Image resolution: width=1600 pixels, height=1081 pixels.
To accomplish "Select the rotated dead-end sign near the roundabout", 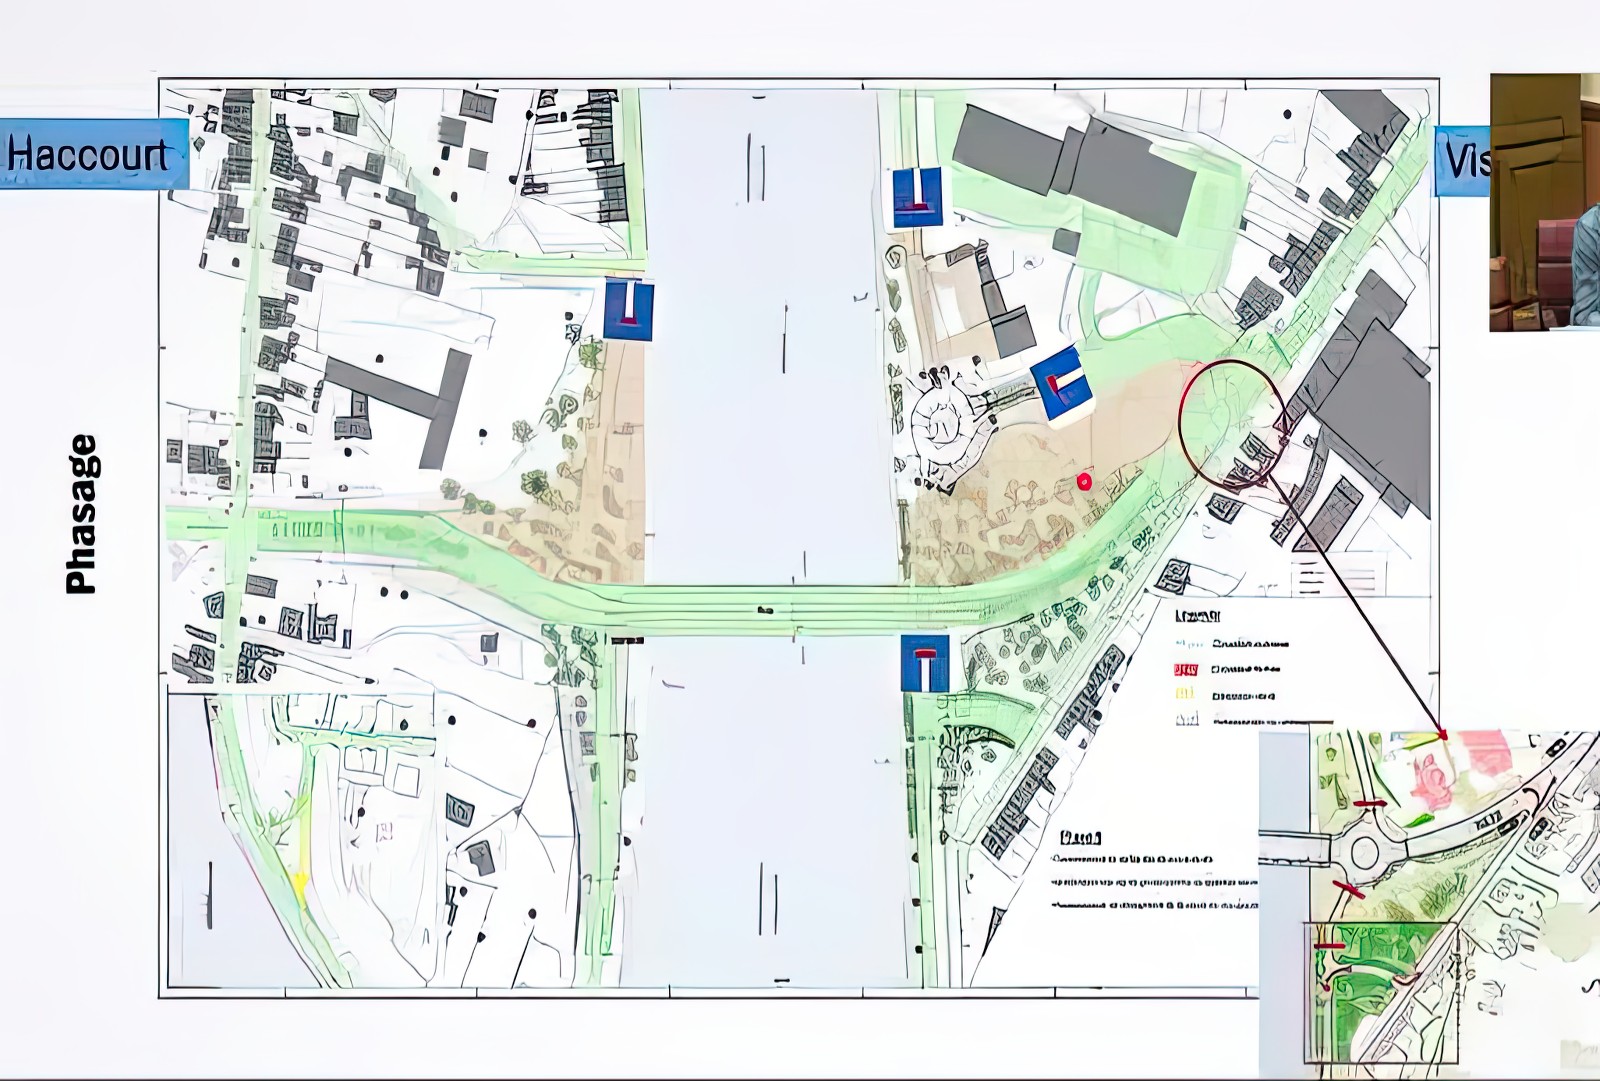I will pyautogui.click(x=1063, y=385).
